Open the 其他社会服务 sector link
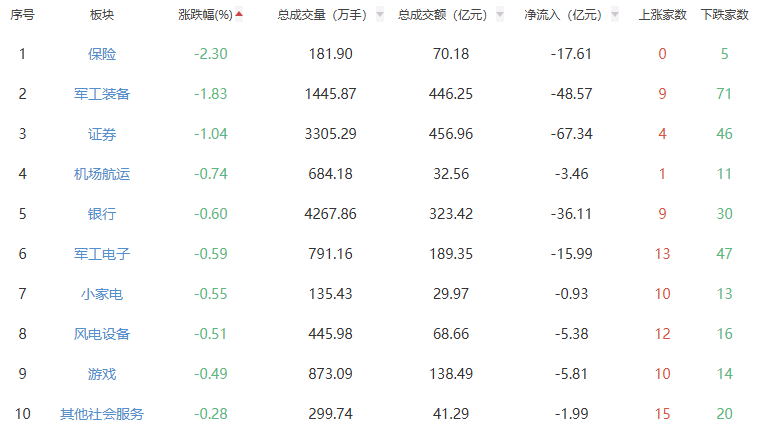761x433 pixels. coord(102,414)
